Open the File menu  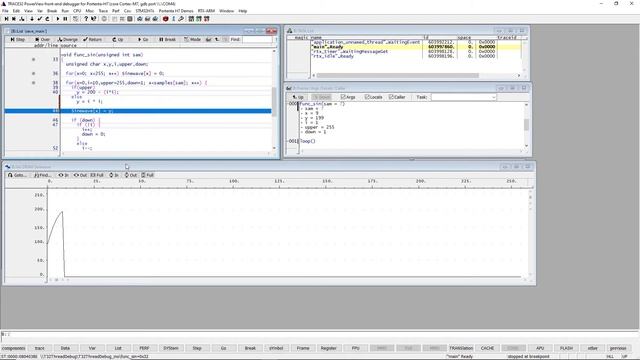[5, 11]
